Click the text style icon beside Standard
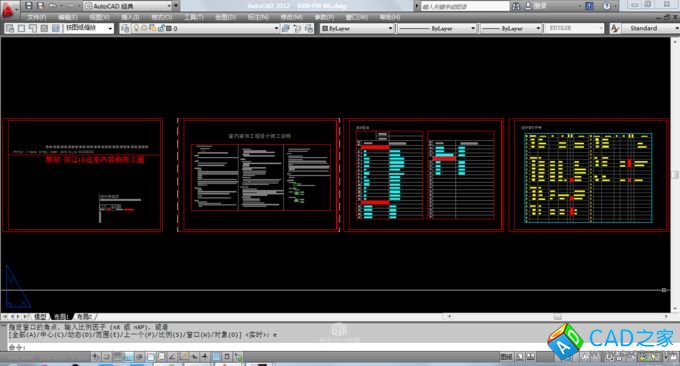Screen dimensions: 680x366 (614, 28)
